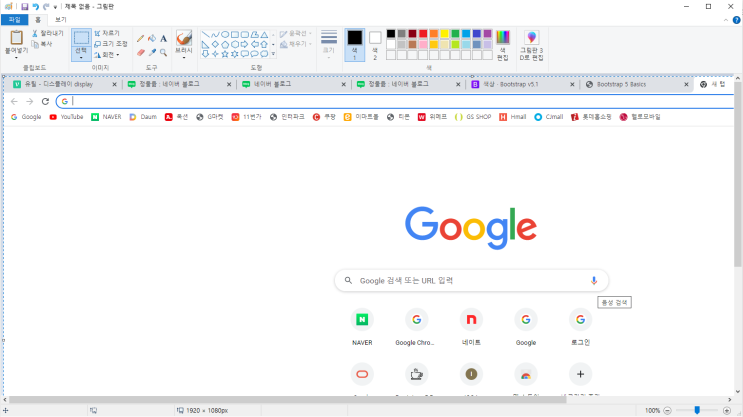Open the 회전 (Rotate) dropdown
Image resolution: width=743 pixels, height=417 pixels.
(x=107, y=54)
